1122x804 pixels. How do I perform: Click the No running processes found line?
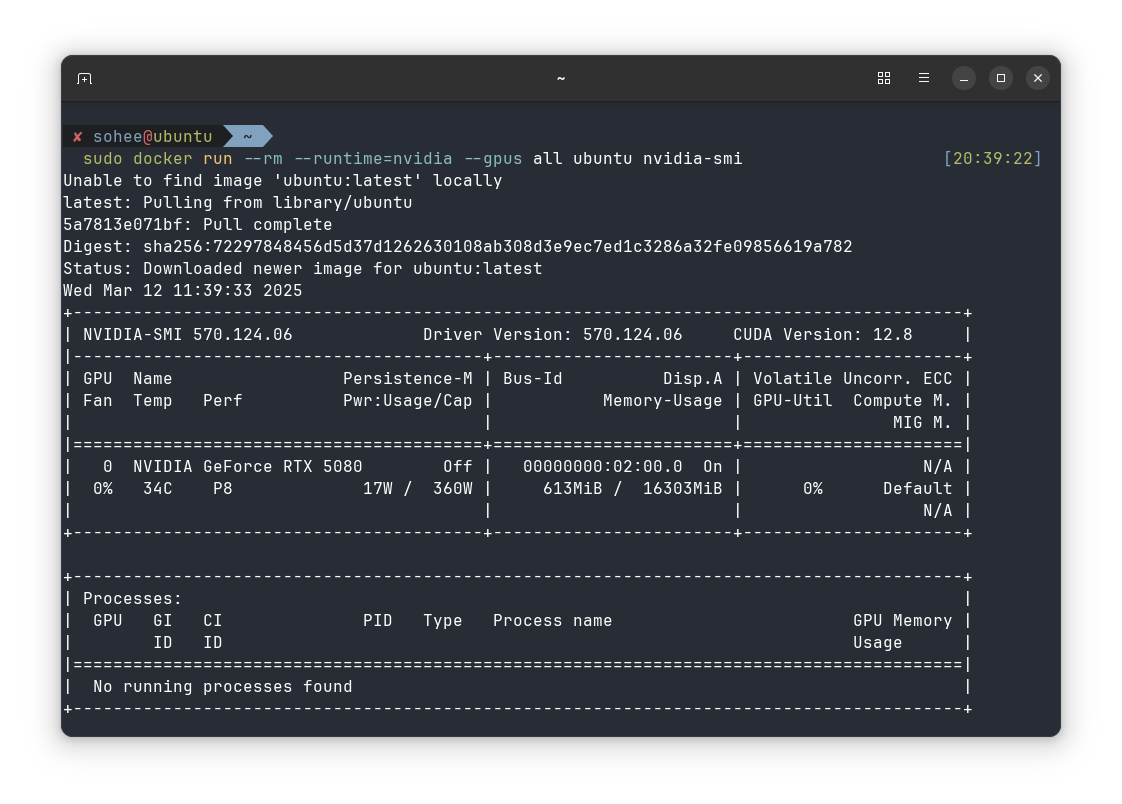pos(222,686)
